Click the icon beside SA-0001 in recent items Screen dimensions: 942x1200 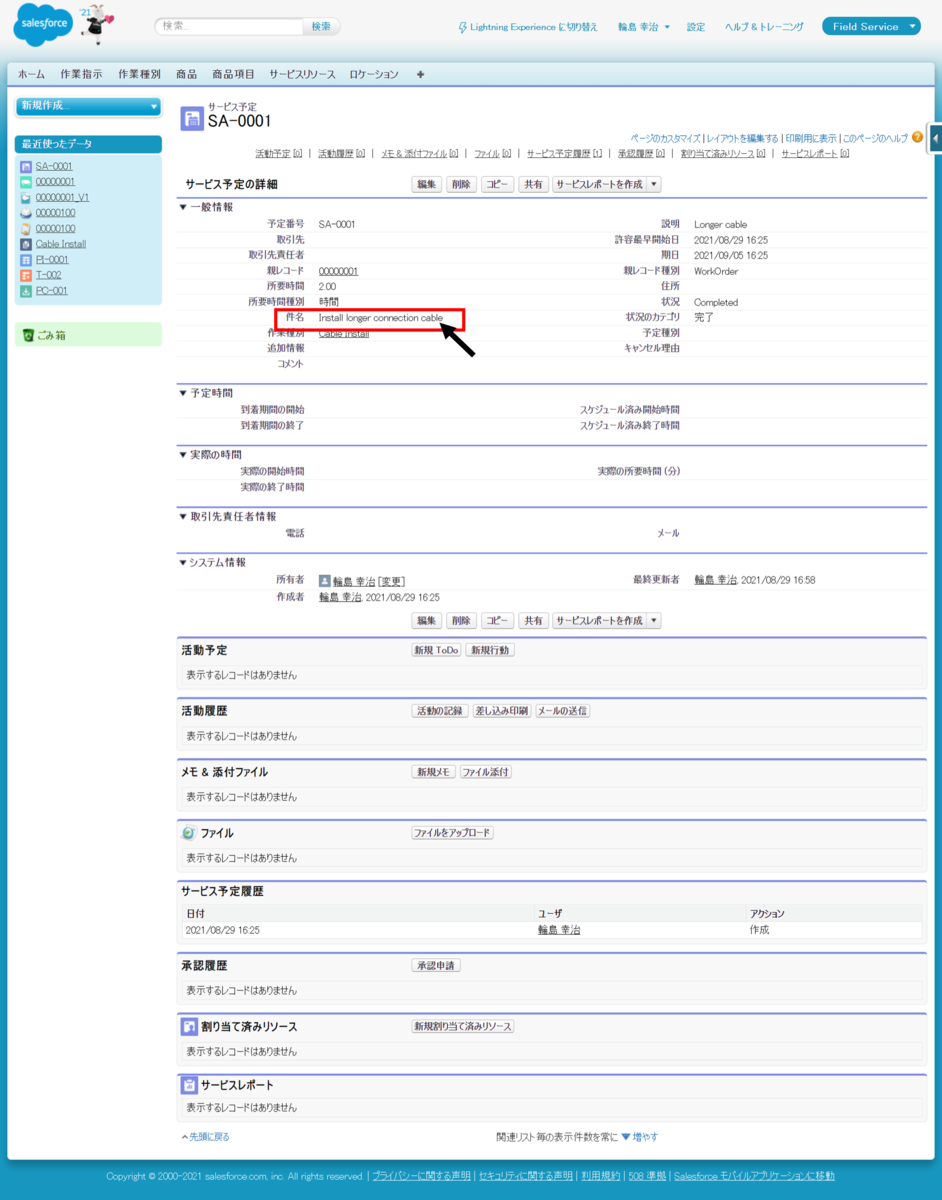(x=26, y=166)
